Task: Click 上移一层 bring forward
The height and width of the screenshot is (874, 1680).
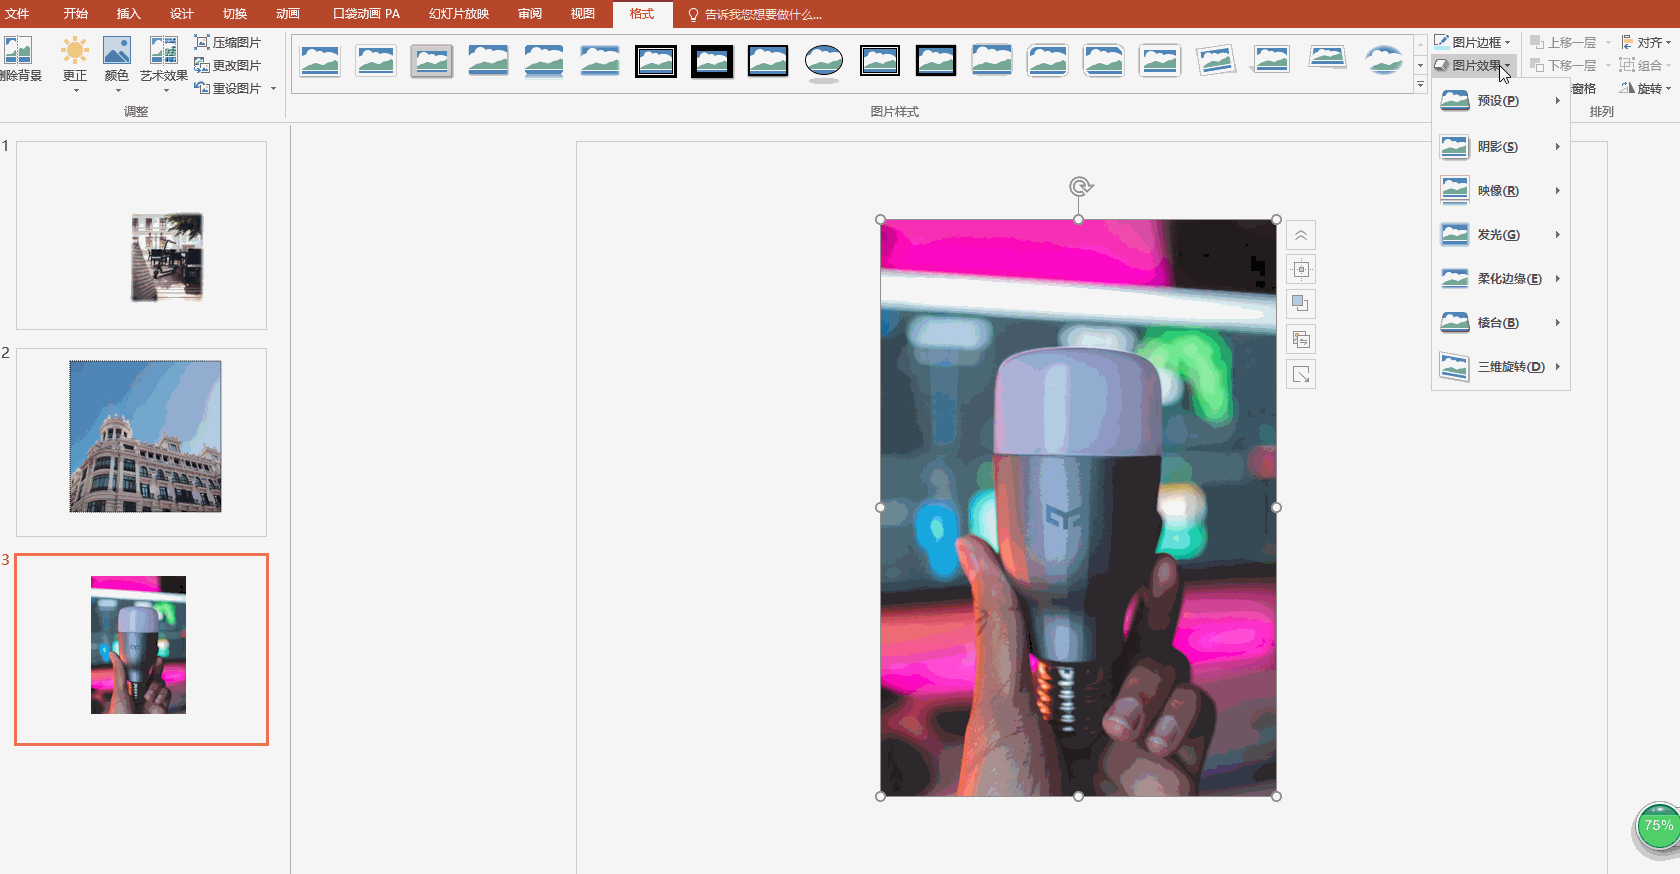Action: (1563, 42)
